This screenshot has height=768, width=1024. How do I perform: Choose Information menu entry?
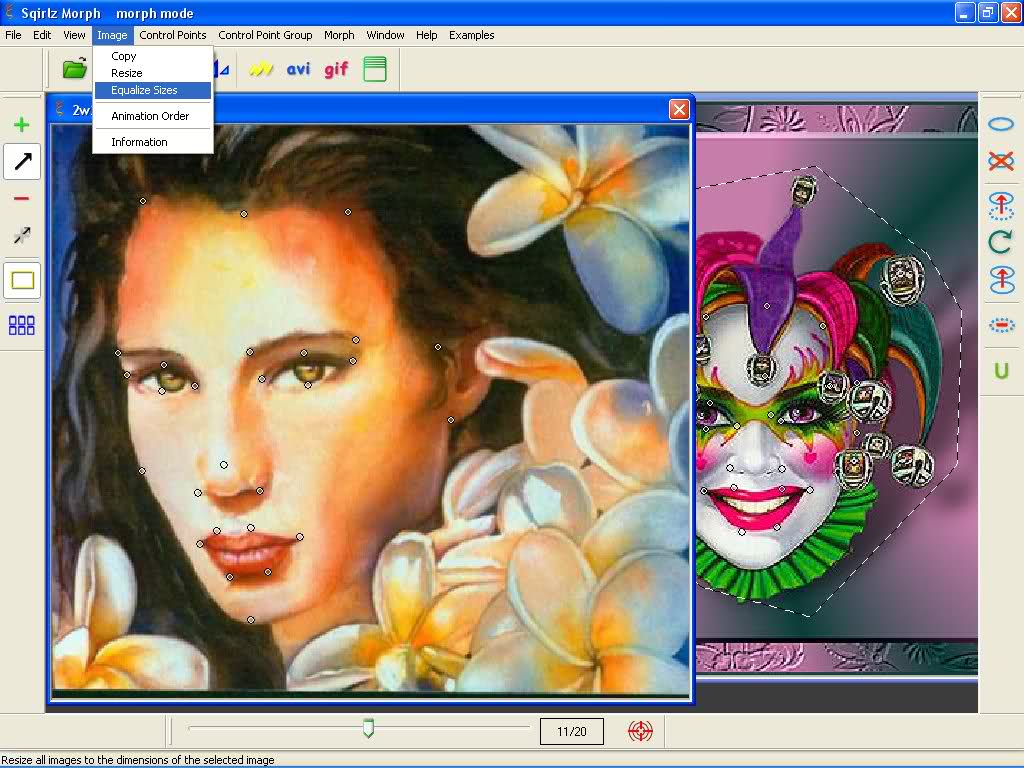153,142
